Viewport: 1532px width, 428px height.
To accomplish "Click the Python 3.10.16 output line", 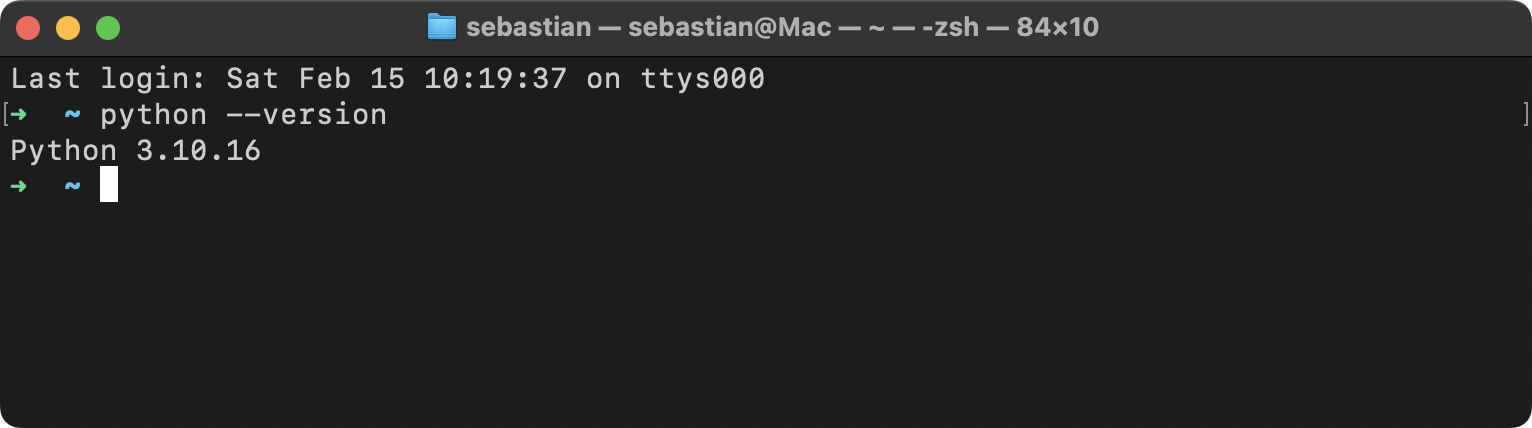I will (136, 151).
